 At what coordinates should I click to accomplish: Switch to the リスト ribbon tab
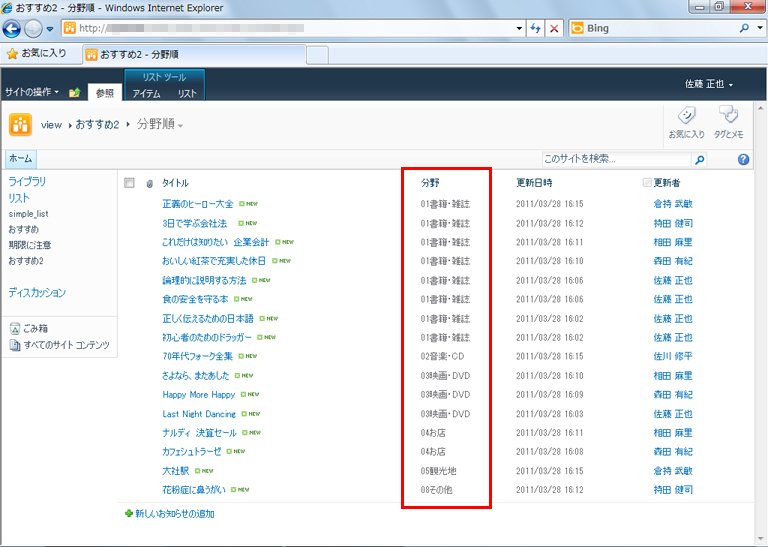187,94
